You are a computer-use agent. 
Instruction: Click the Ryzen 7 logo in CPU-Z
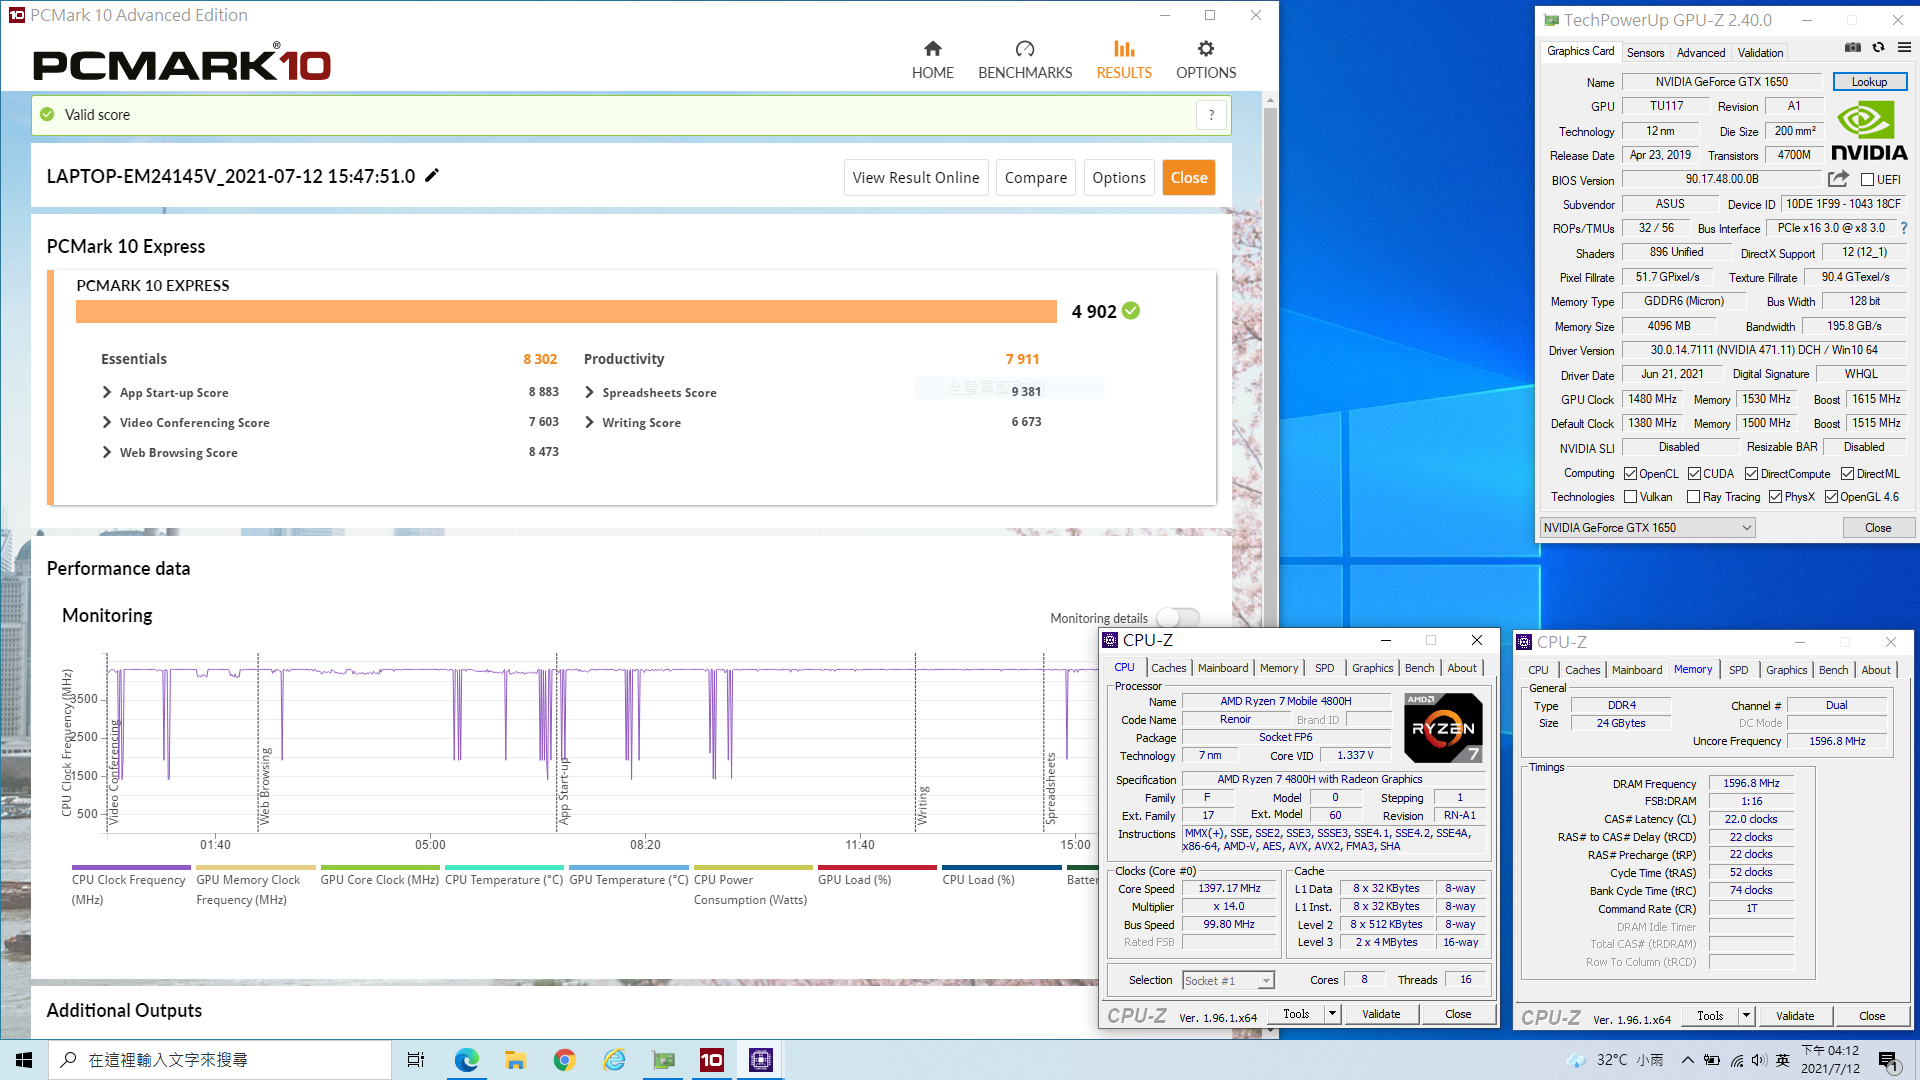(1443, 727)
